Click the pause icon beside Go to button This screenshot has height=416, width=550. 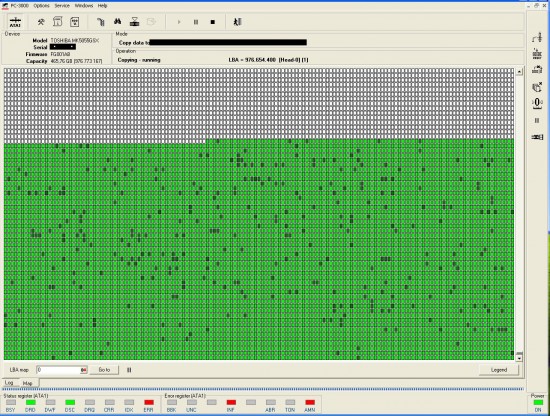(129, 370)
